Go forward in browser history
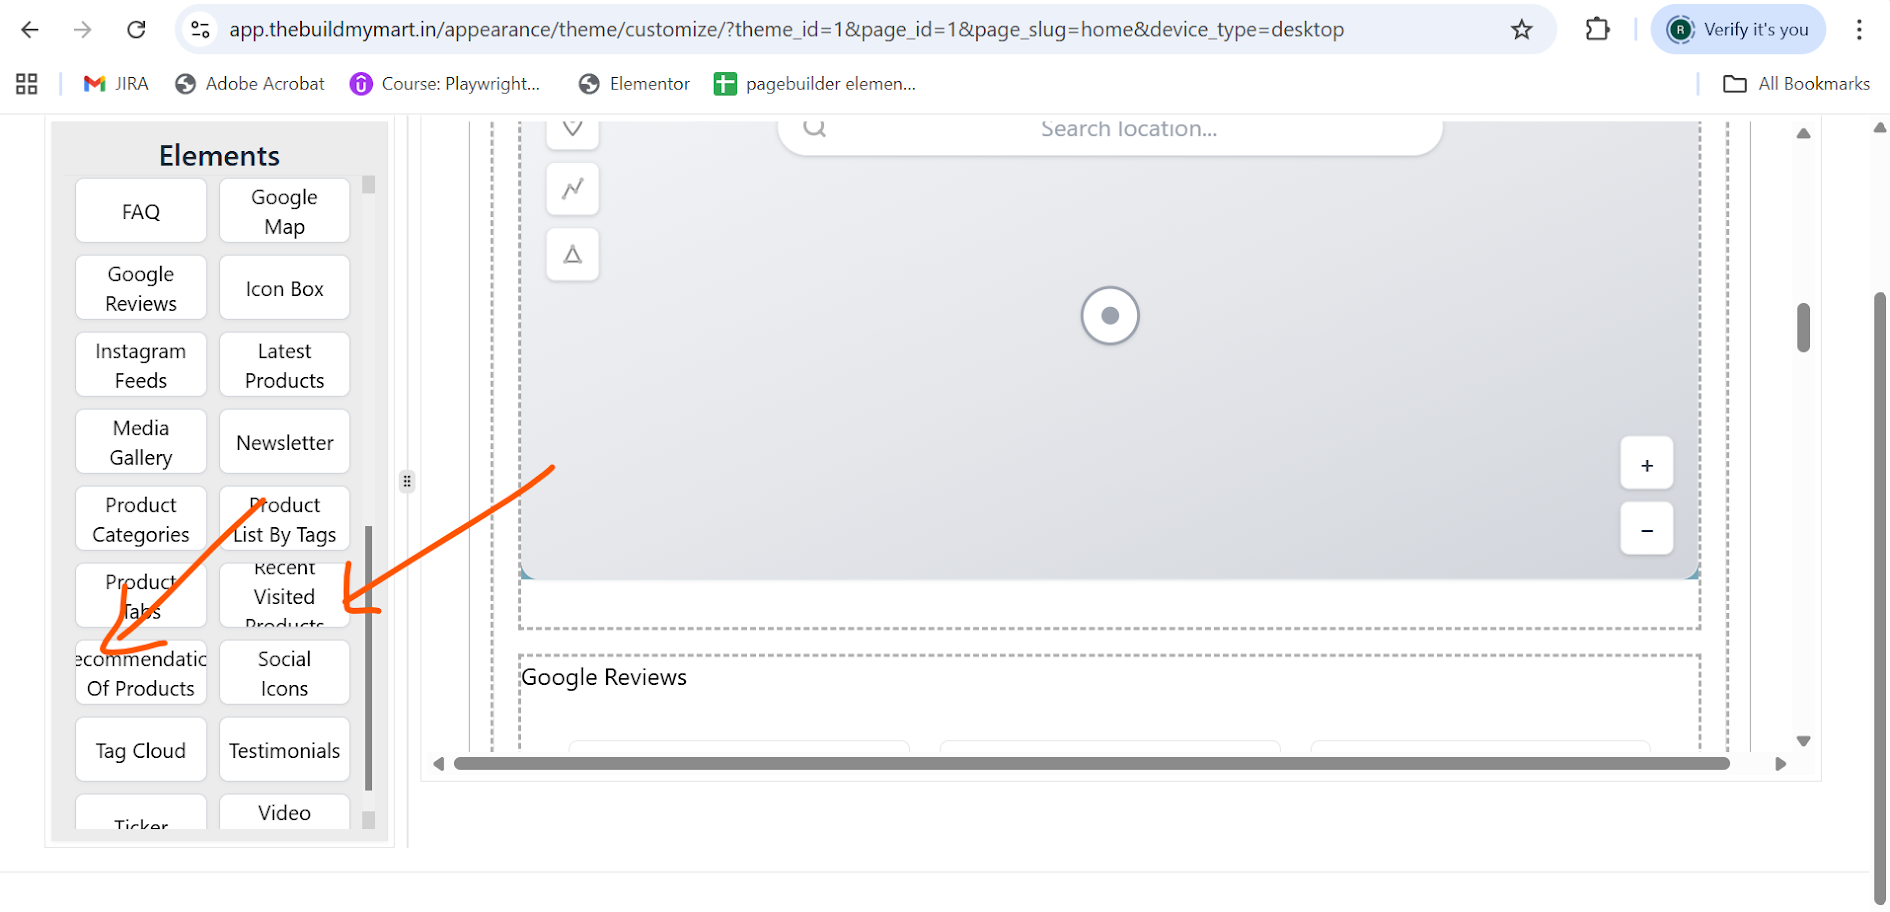The height and width of the screenshot is (912, 1890). 83,30
